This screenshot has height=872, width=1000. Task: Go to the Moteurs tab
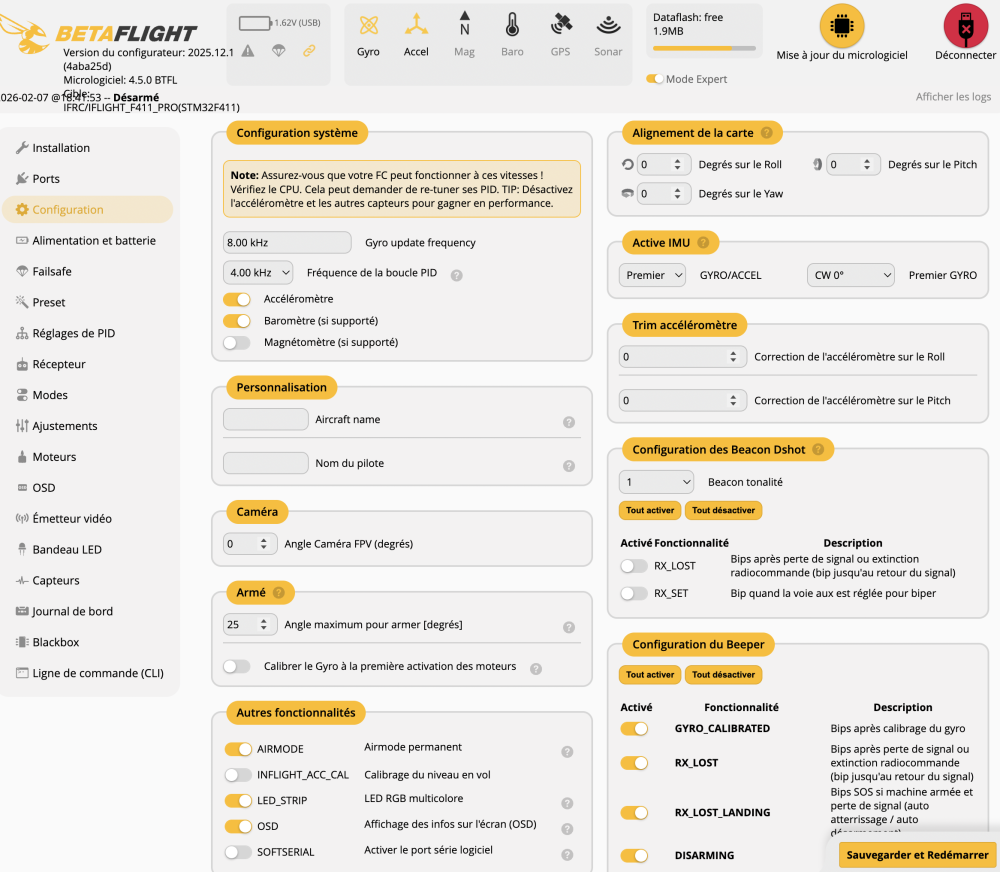click(54, 457)
